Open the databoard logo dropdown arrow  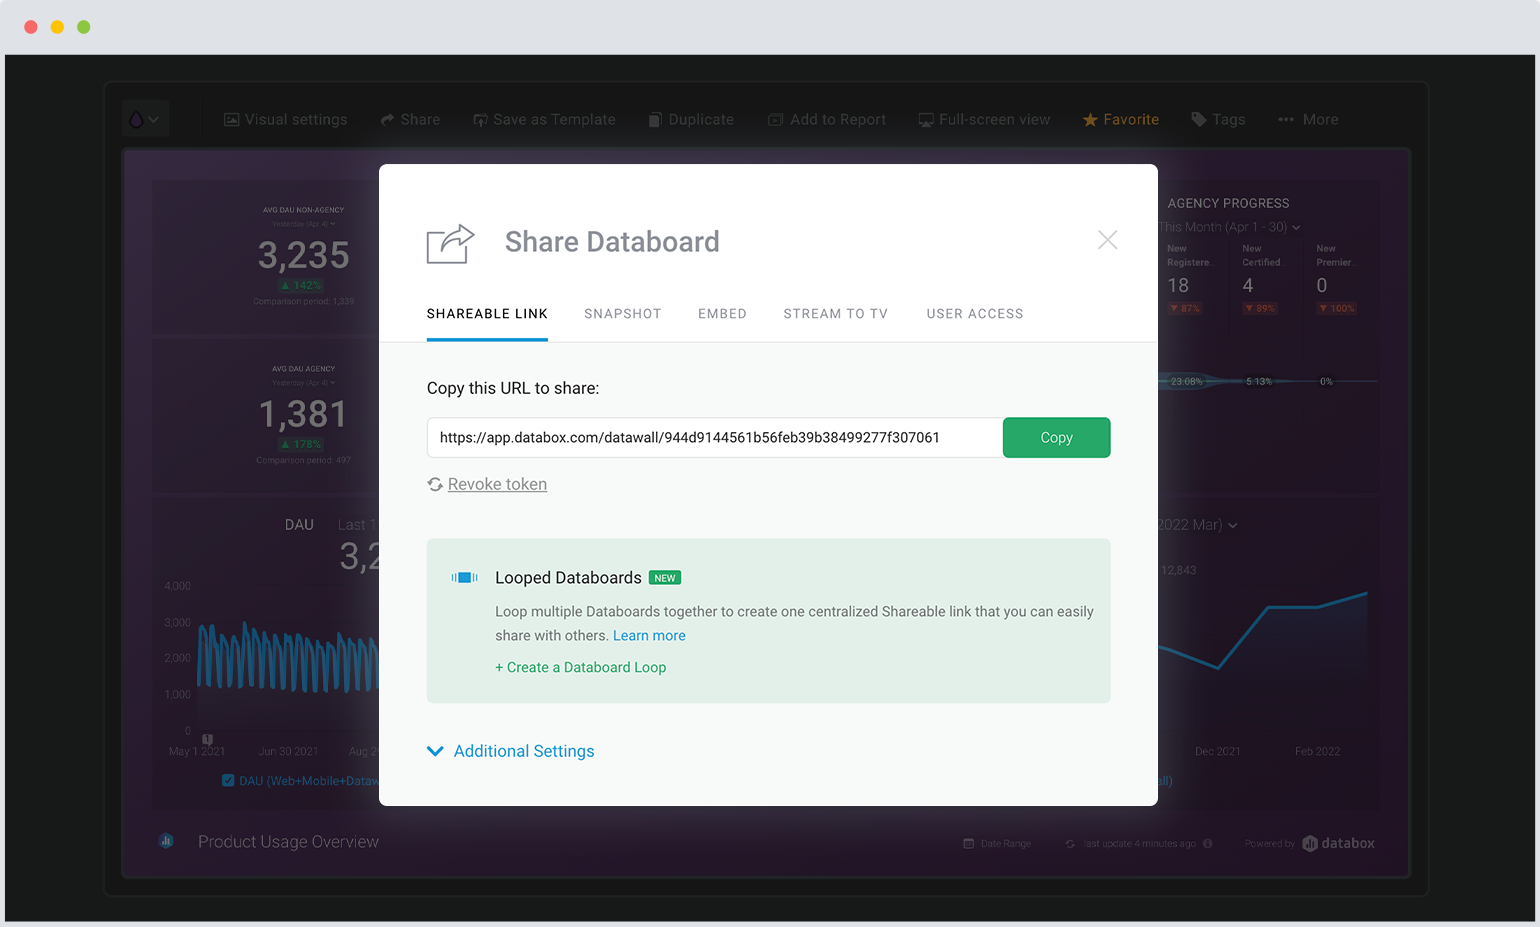[156, 117]
